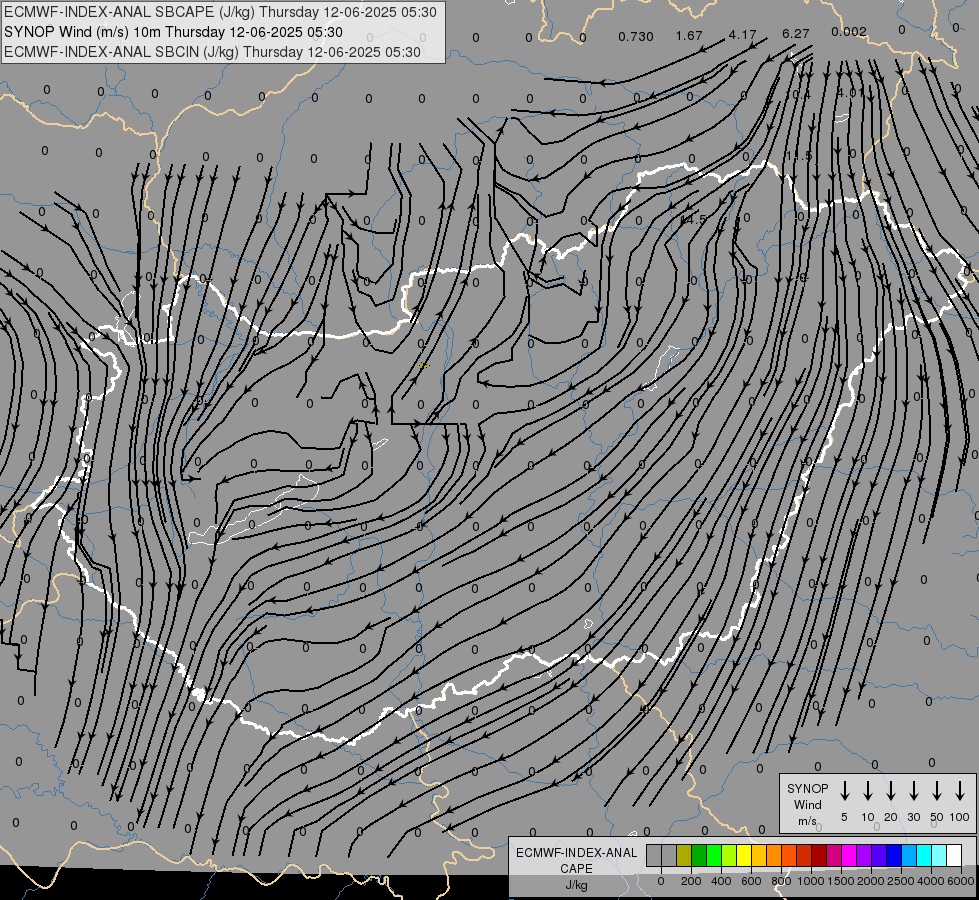Viewport: 979px width, 900px height.
Task: Click the wind legend arrow above 100
Action: coord(960,791)
